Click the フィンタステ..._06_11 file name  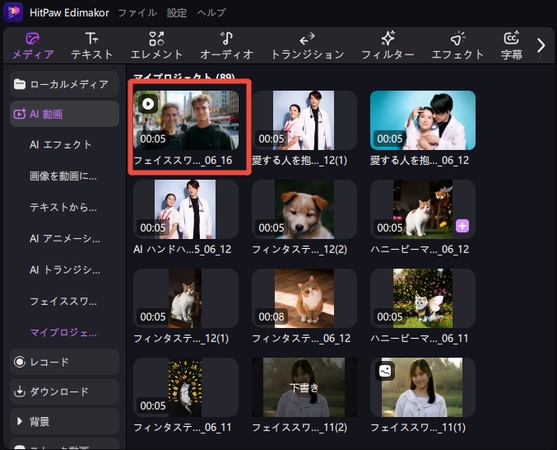point(182,427)
